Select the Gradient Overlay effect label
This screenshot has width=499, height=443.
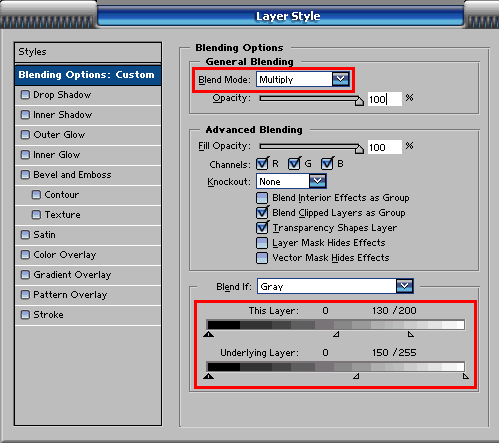tap(72, 275)
